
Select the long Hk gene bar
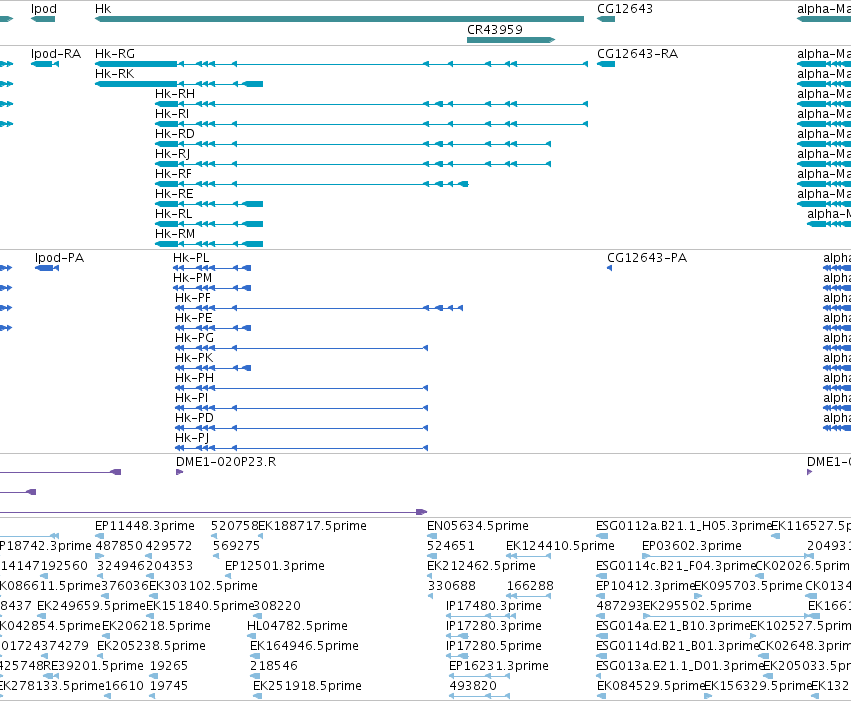tap(339, 19)
